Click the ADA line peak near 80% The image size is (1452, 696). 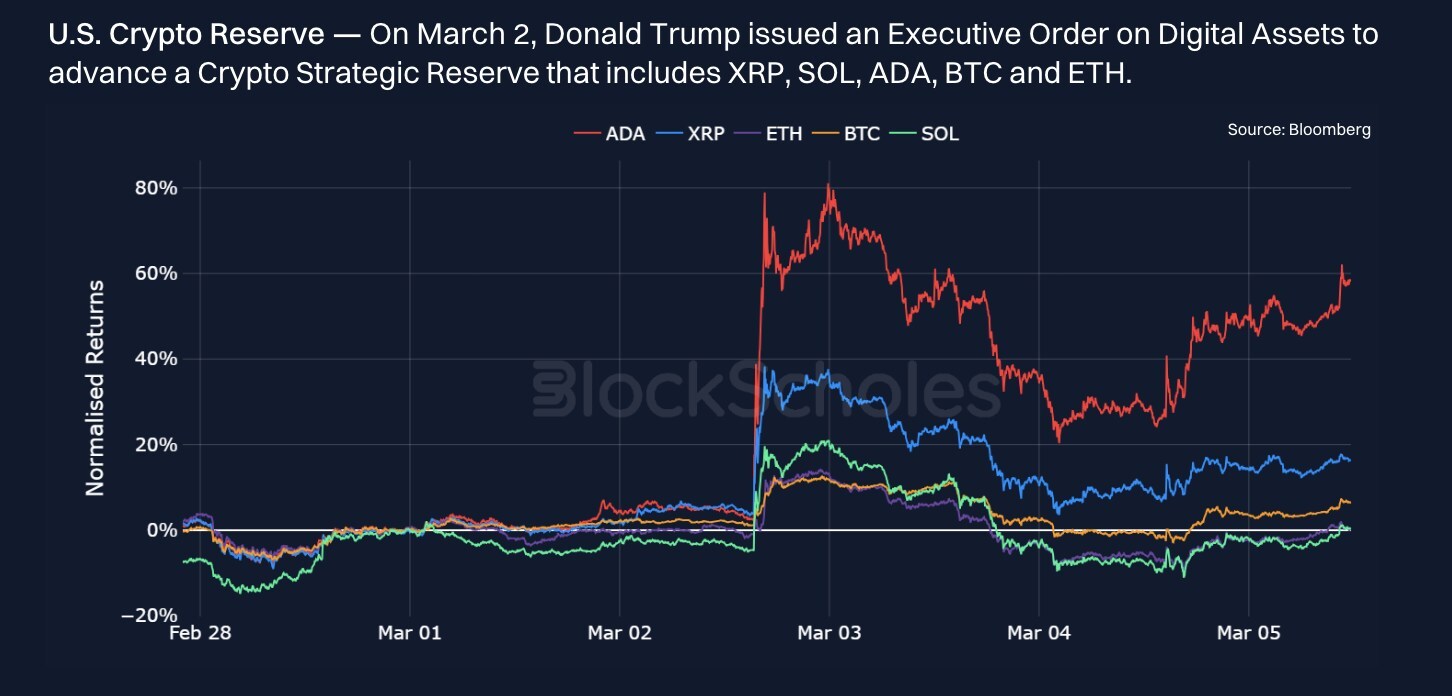point(829,186)
